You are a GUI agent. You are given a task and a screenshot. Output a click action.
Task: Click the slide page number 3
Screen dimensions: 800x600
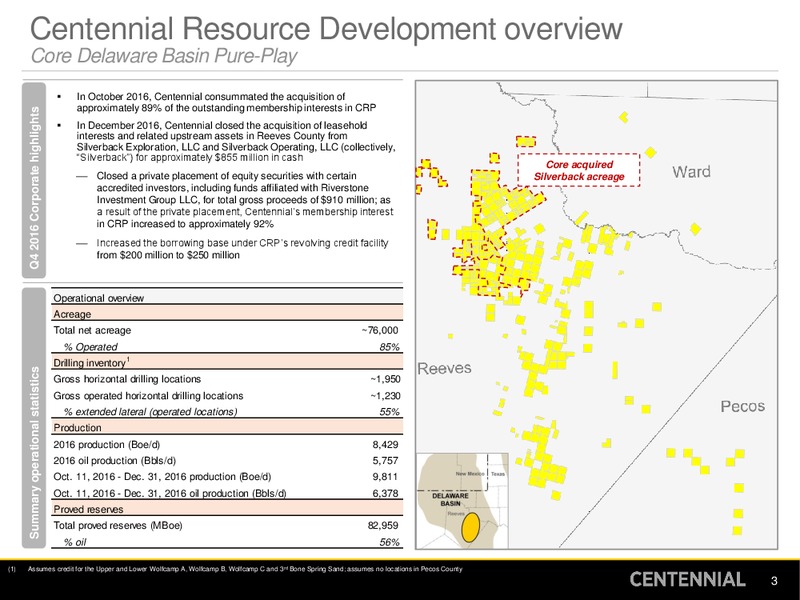coord(774,581)
